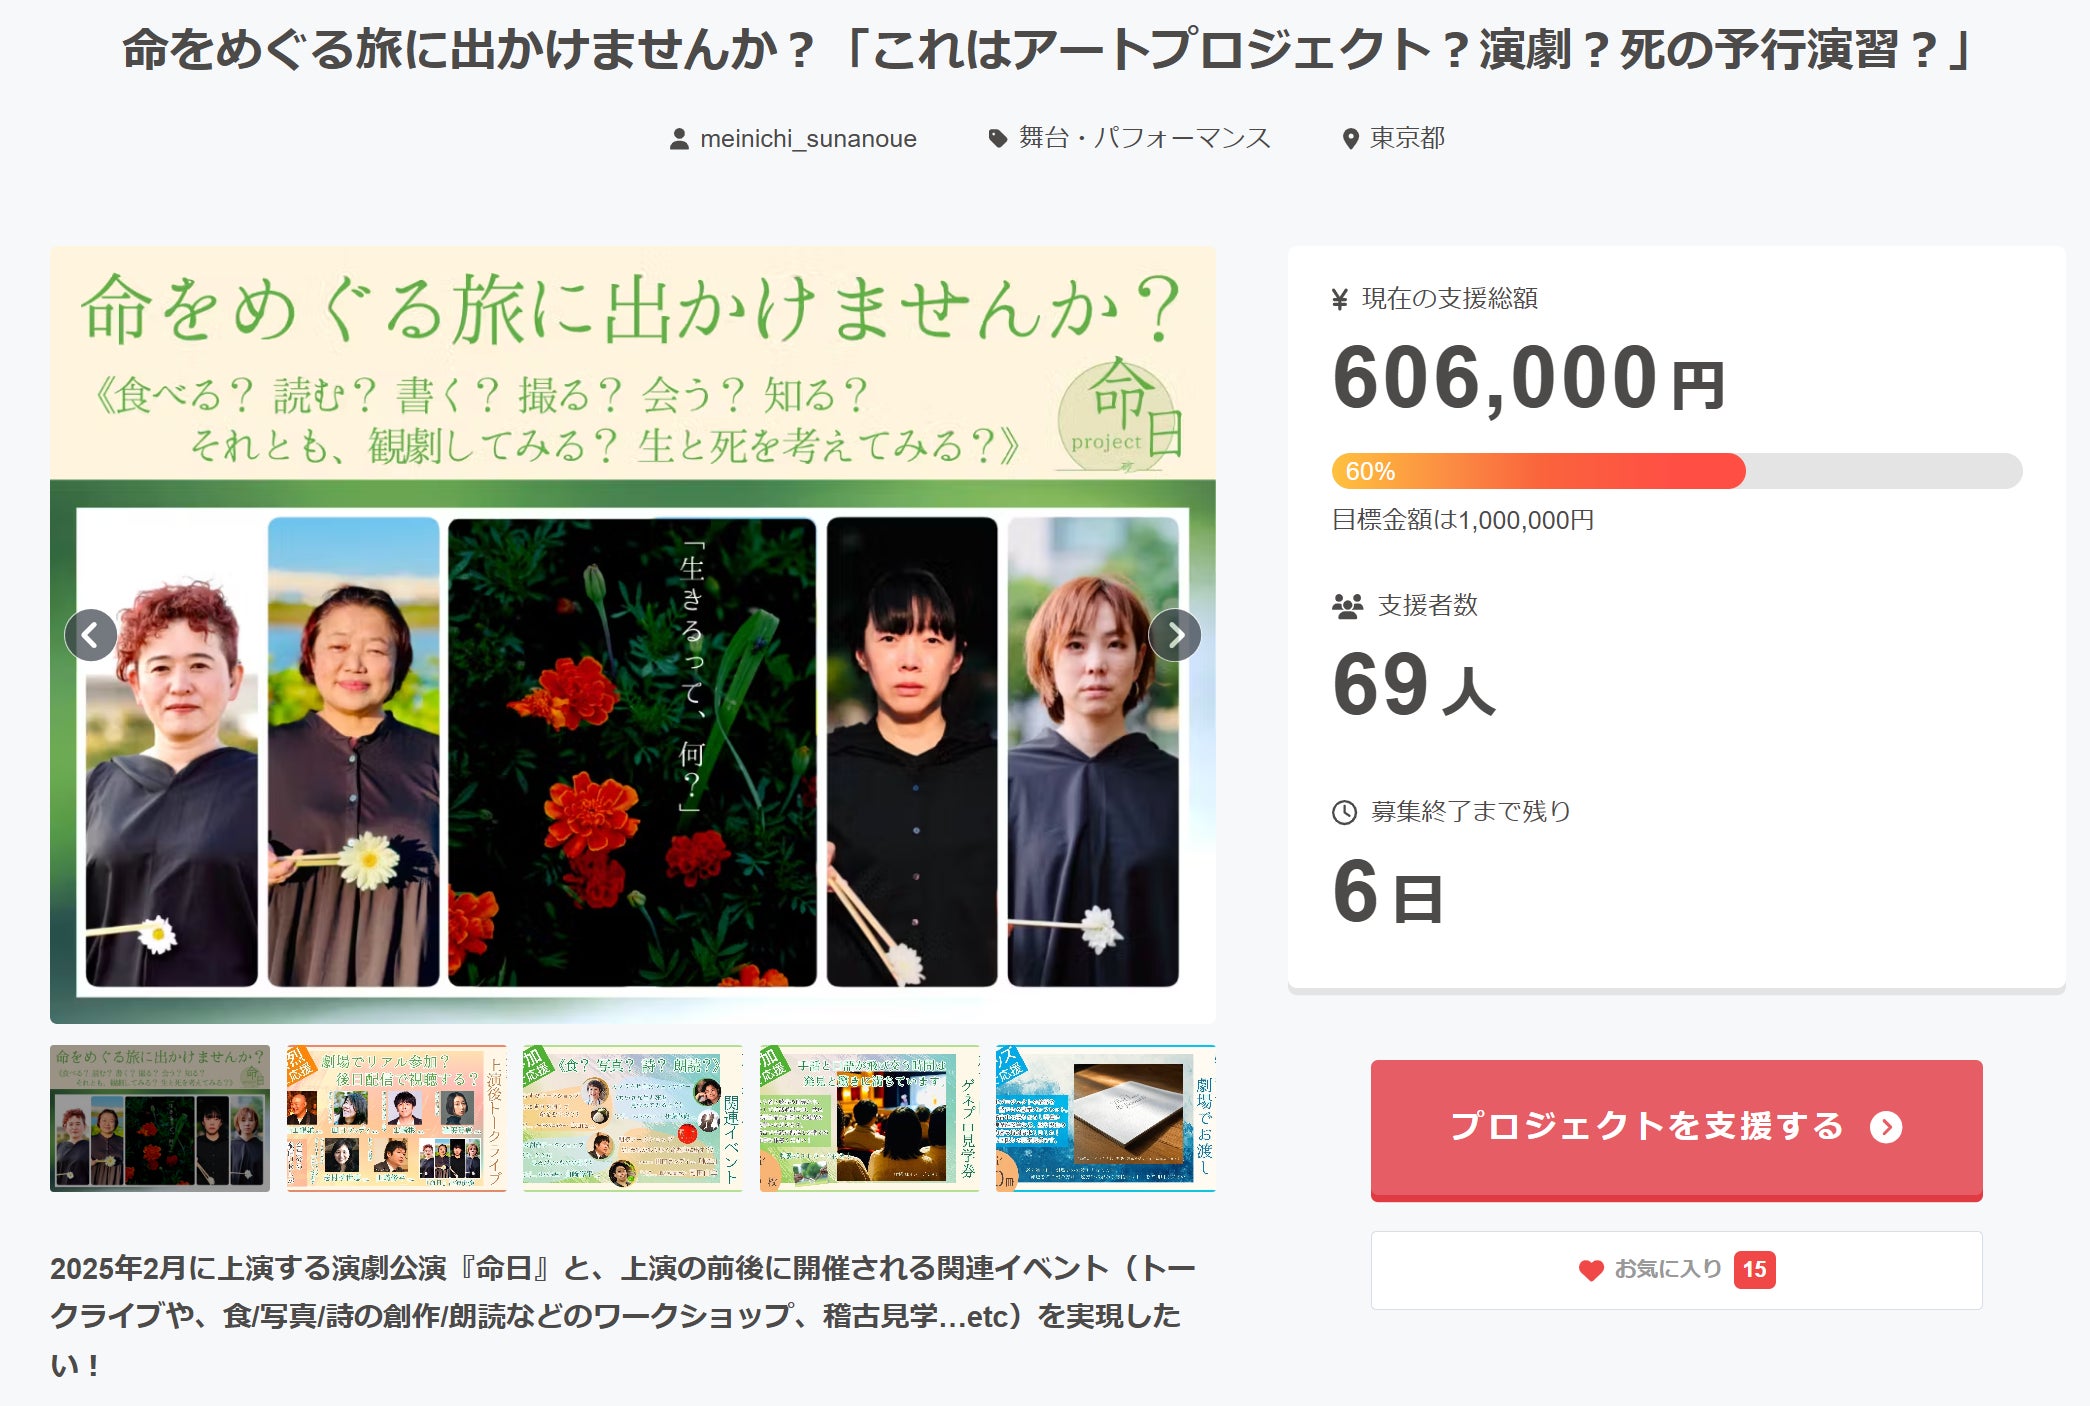The height and width of the screenshot is (1406, 2090).
Task: Select the blue 劇場でお渡し thumbnail
Action: click(1105, 1118)
